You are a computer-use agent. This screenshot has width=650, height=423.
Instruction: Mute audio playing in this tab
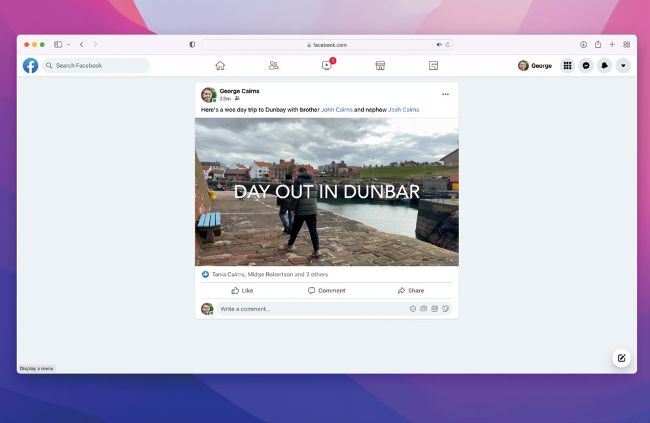click(x=439, y=44)
